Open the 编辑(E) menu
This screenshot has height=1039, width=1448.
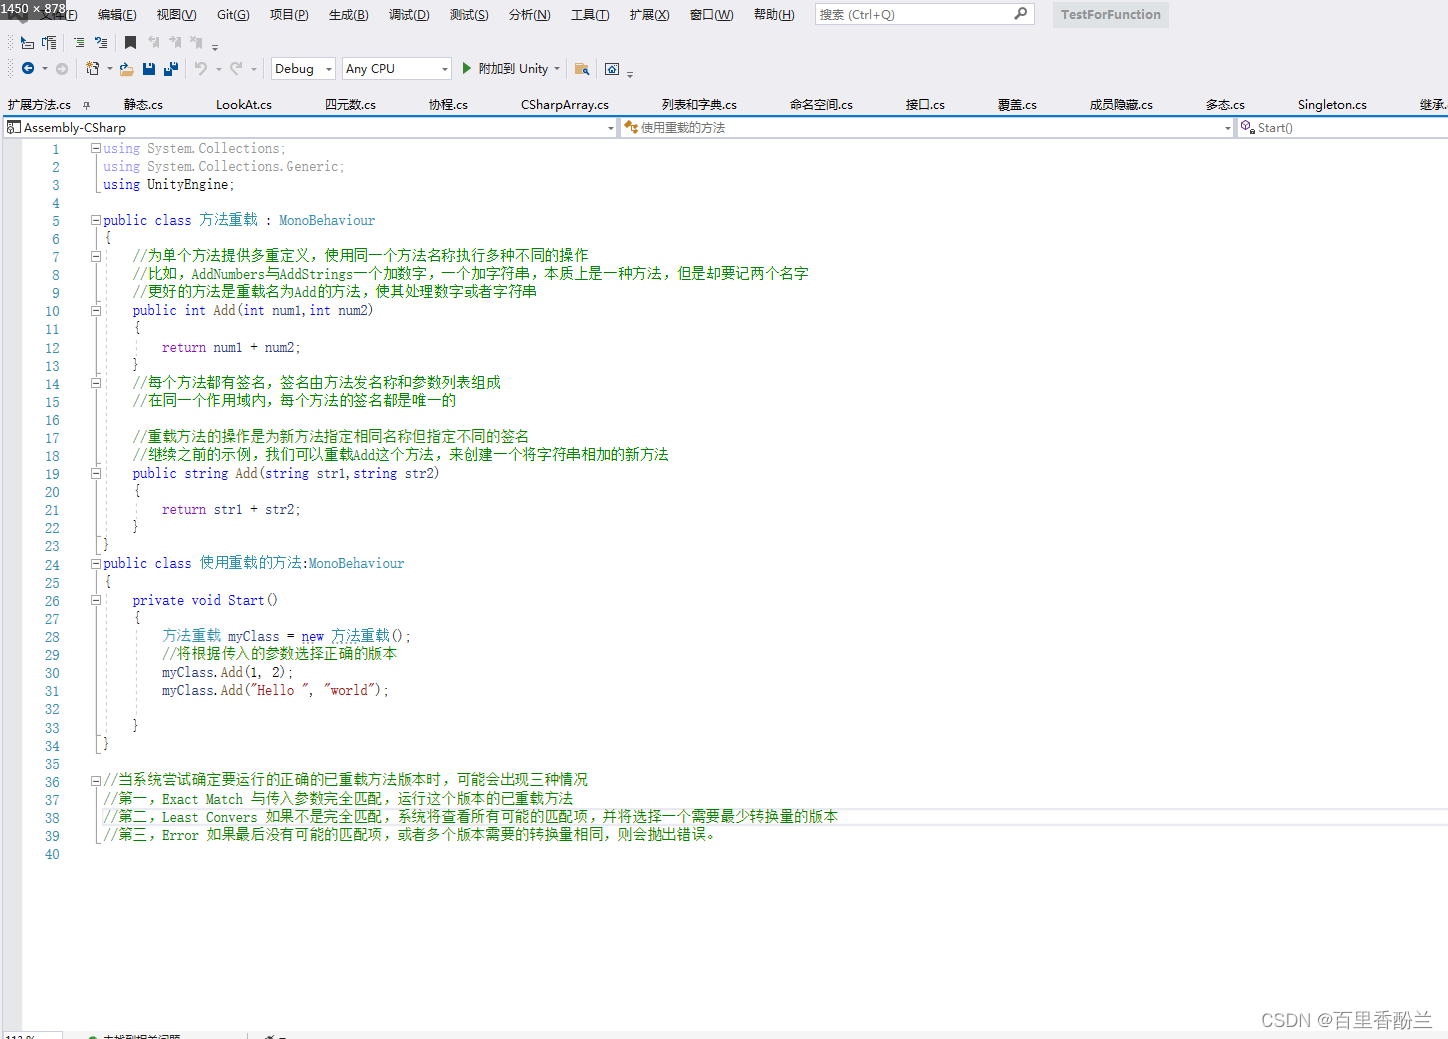pos(117,14)
